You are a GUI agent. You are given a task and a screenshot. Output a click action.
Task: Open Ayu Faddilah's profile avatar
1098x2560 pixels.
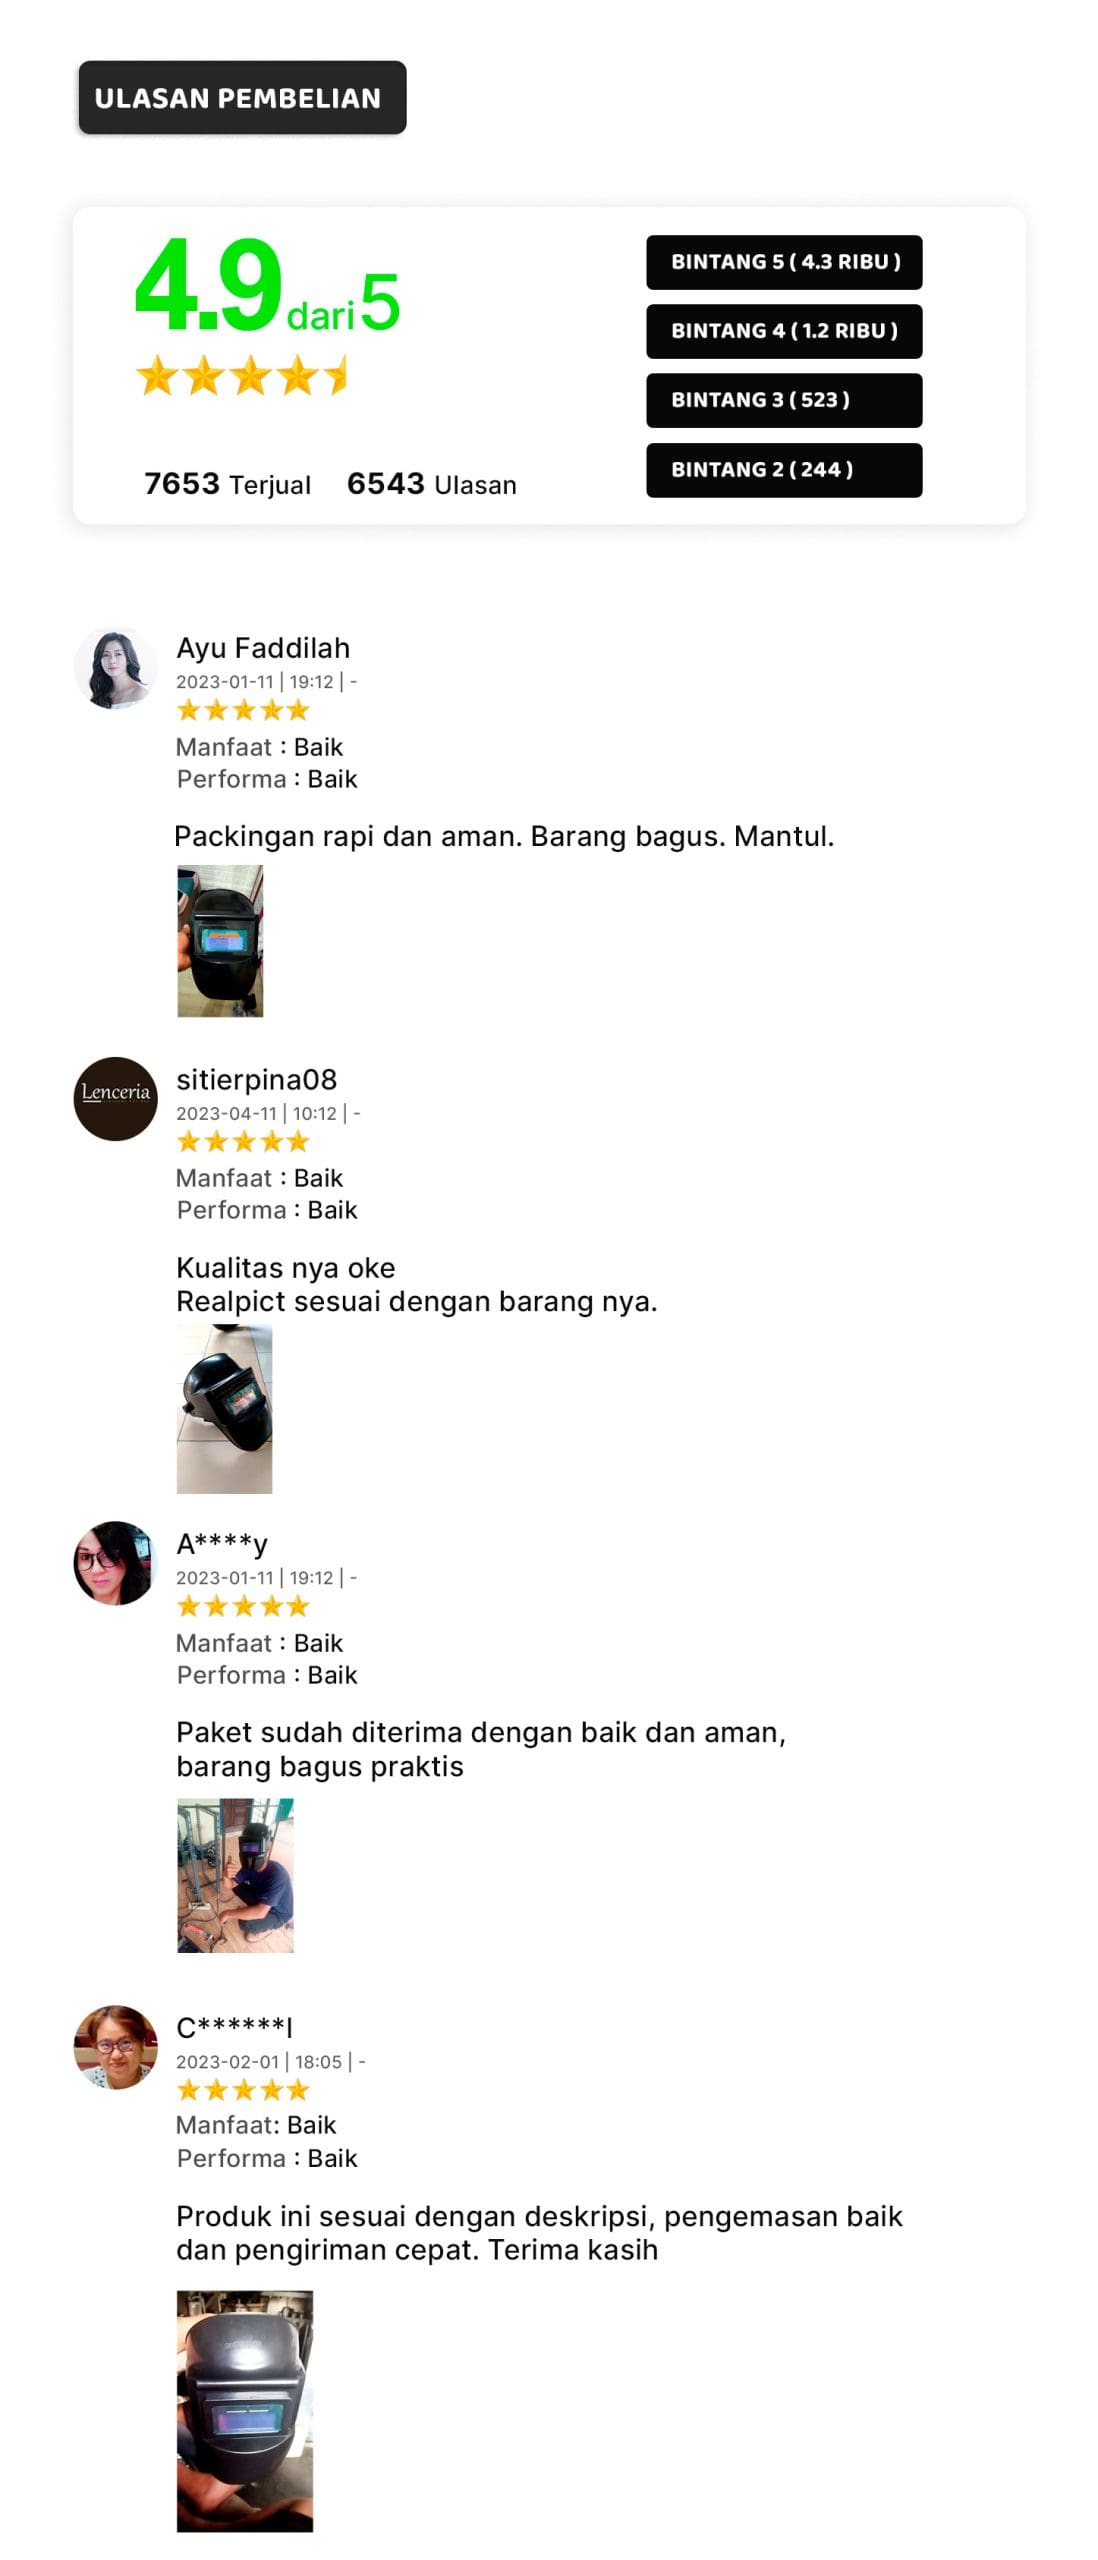pos(116,668)
